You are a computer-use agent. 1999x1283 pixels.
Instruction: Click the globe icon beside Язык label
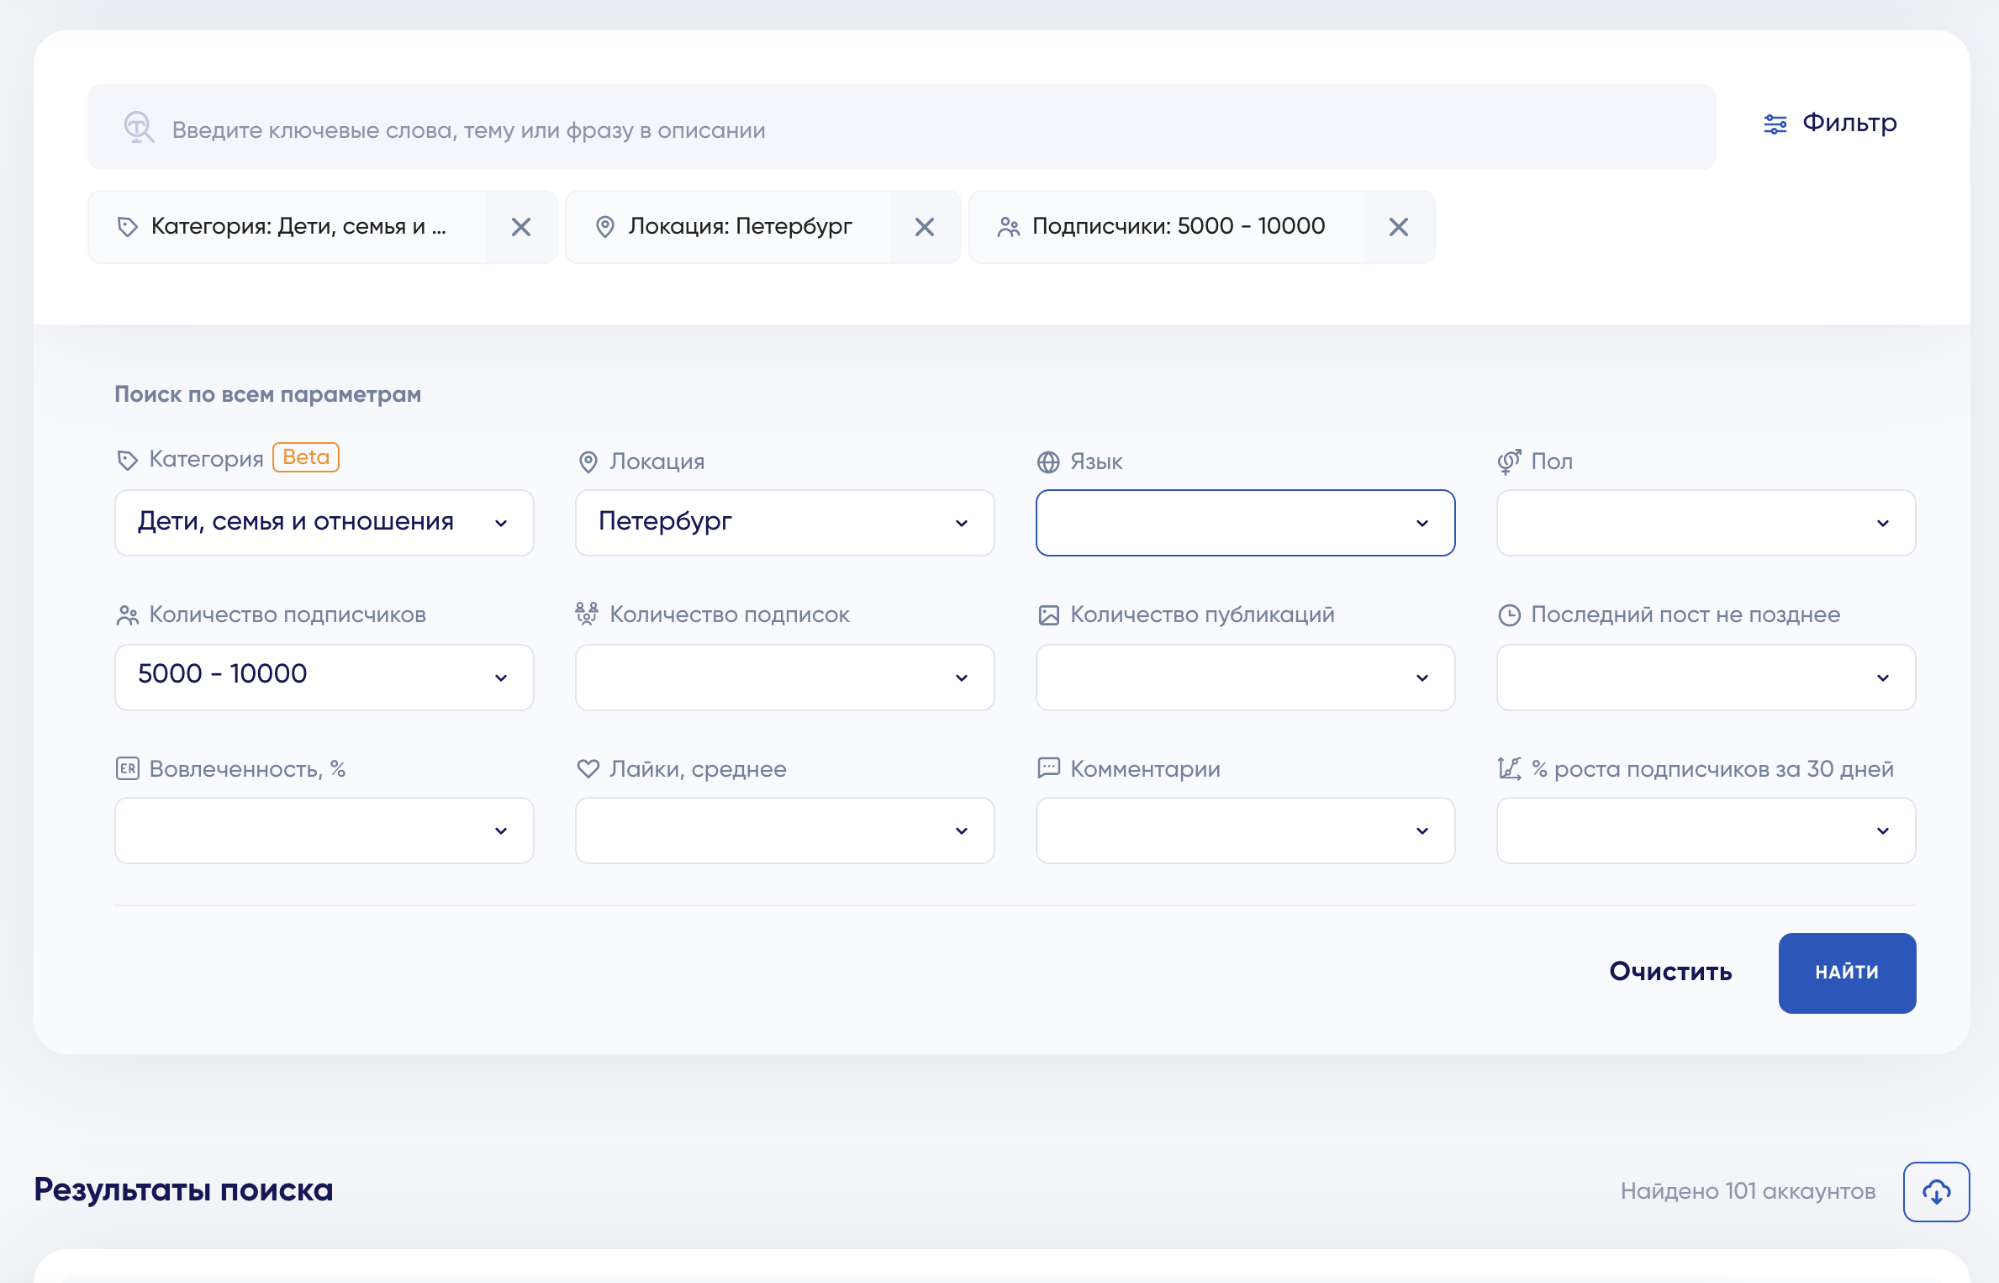coord(1048,462)
